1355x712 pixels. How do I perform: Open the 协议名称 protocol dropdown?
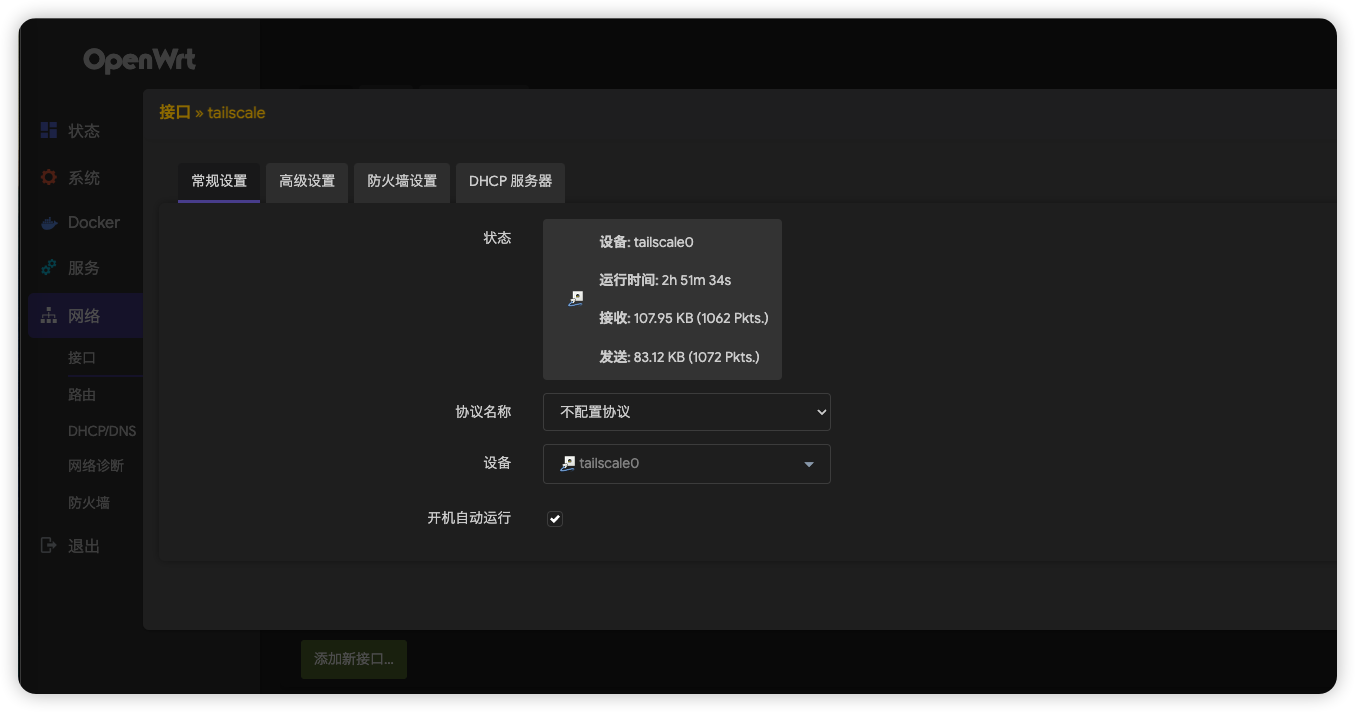(686, 412)
